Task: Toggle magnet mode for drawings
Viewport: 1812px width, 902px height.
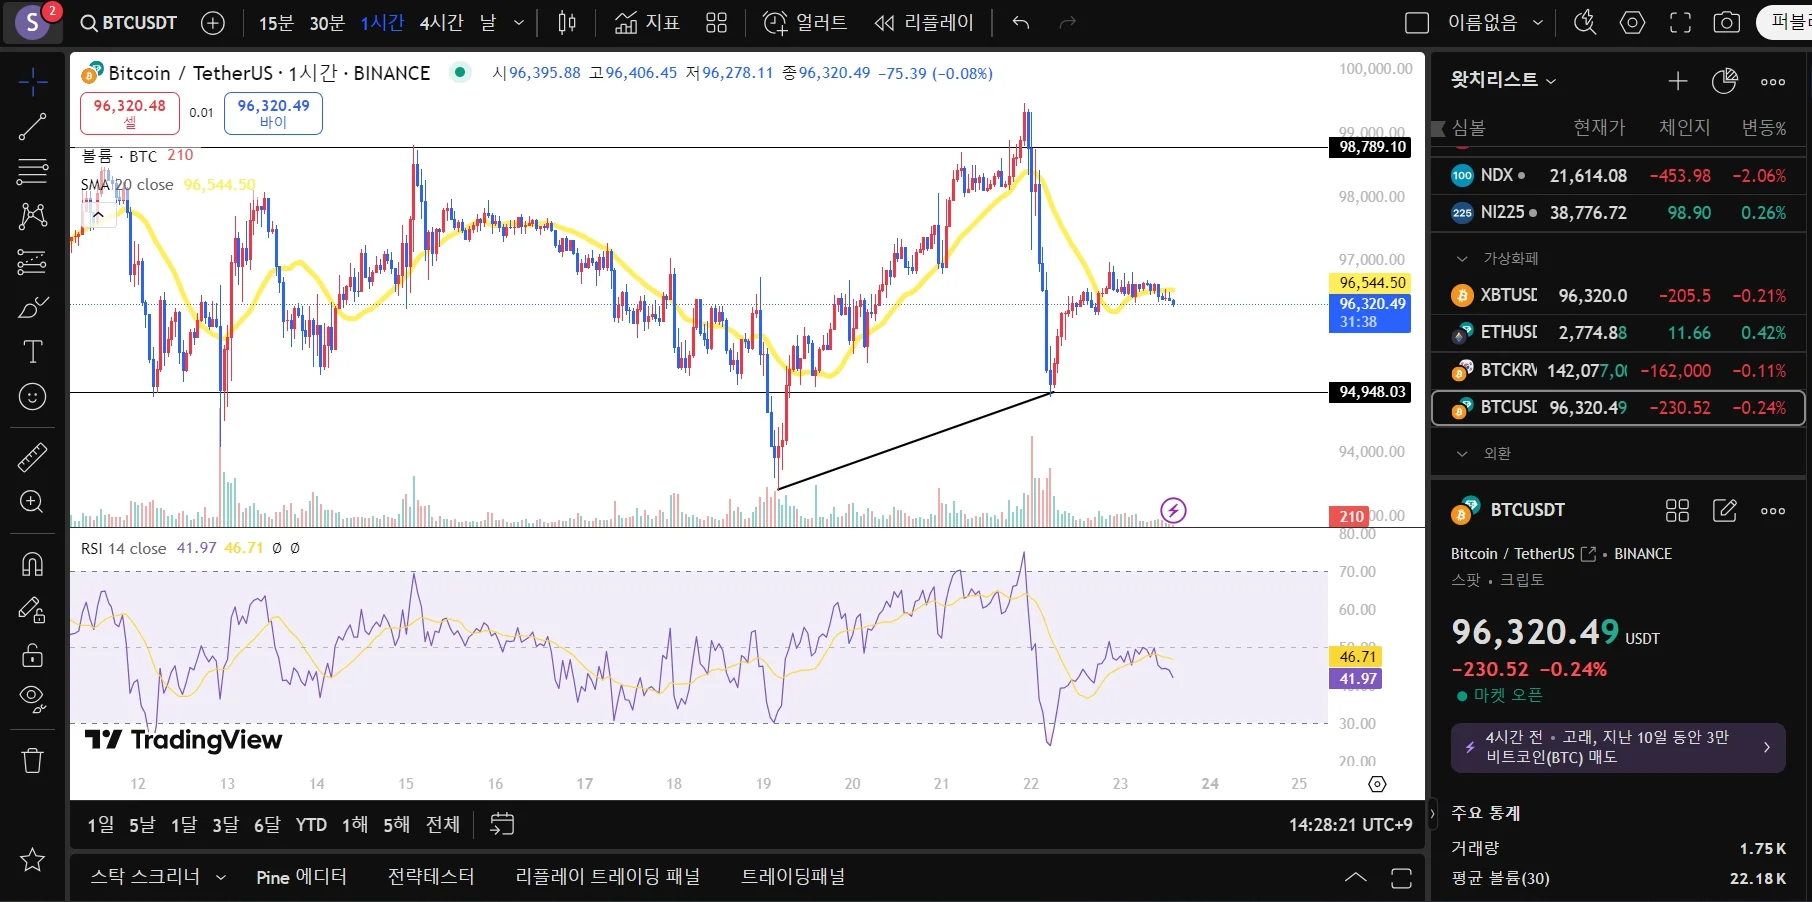Action: (x=32, y=564)
